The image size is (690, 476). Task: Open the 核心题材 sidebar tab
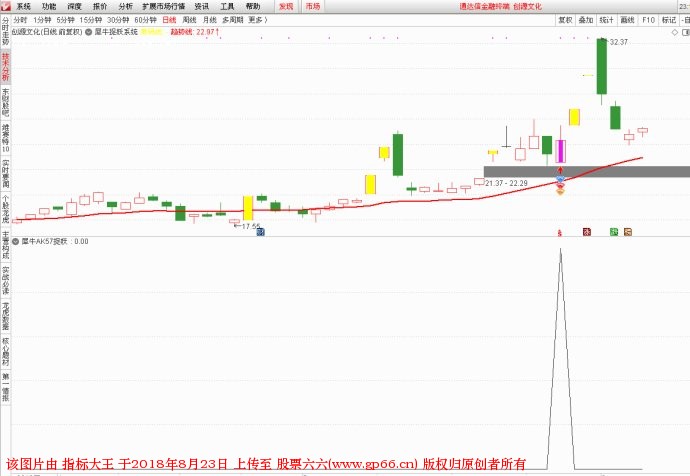(5, 352)
